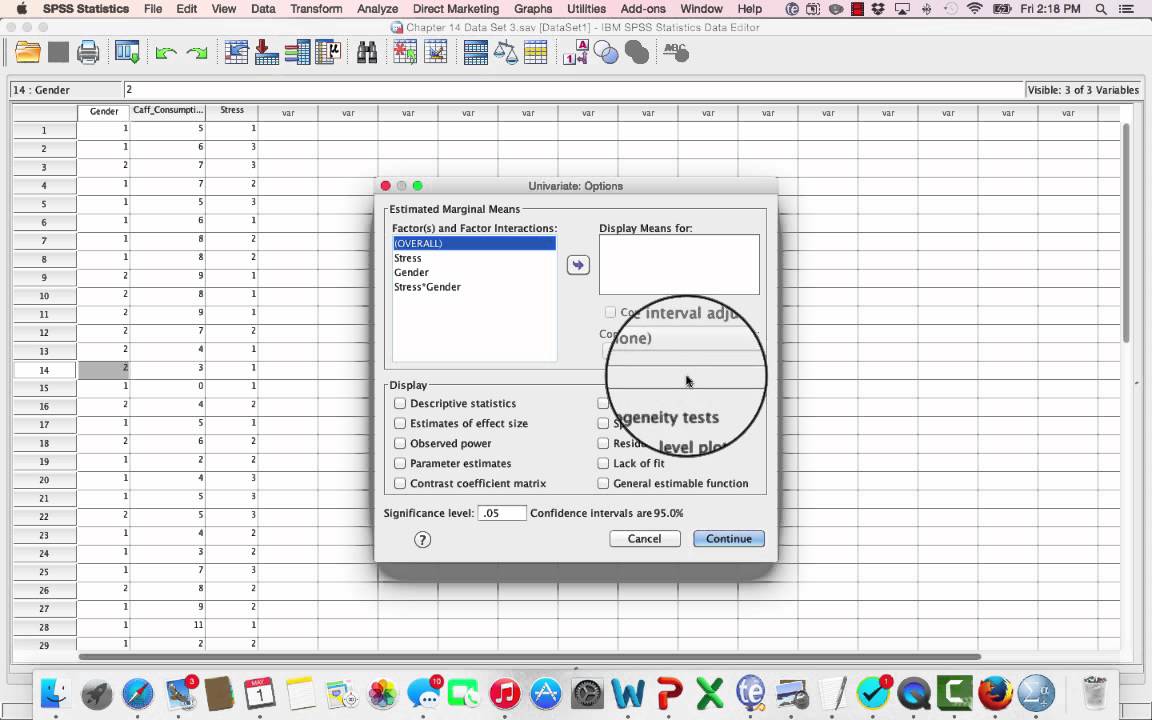Click the Cancel button in Options dialog

pyautogui.click(x=644, y=539)
